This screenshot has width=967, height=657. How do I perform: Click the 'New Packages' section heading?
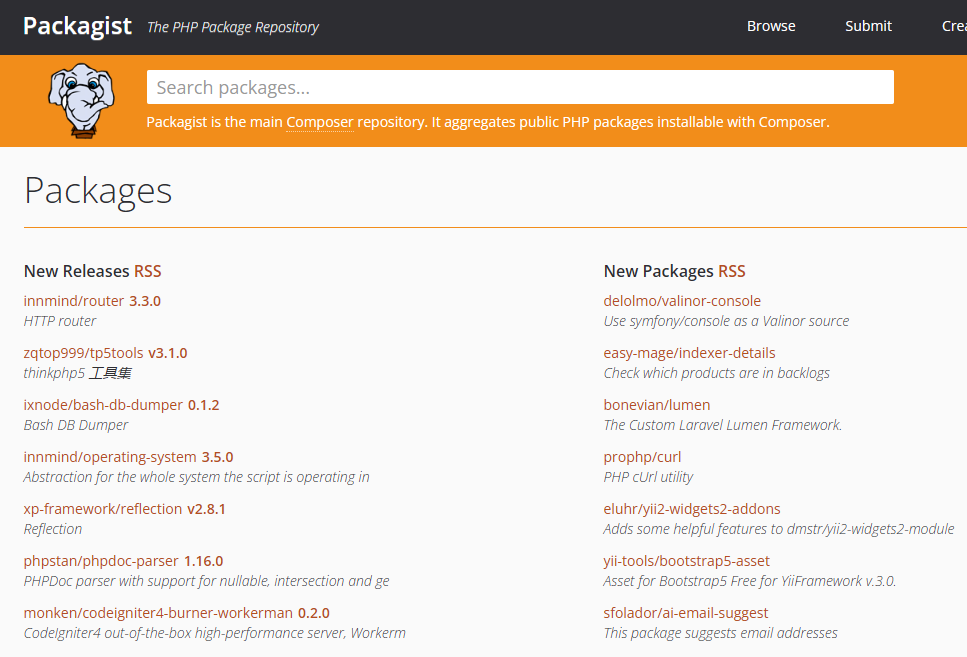659,271
